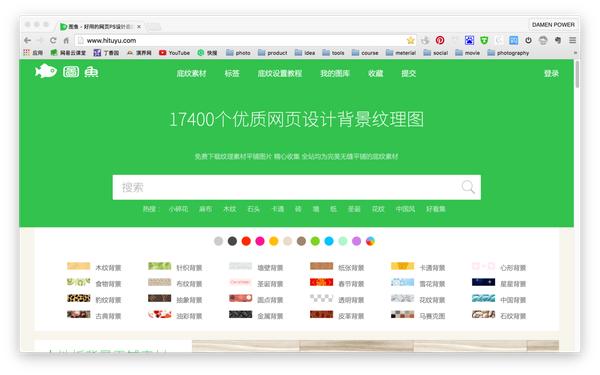Click the browser back arrow
The image size is (600, 375).
(27, 40)
